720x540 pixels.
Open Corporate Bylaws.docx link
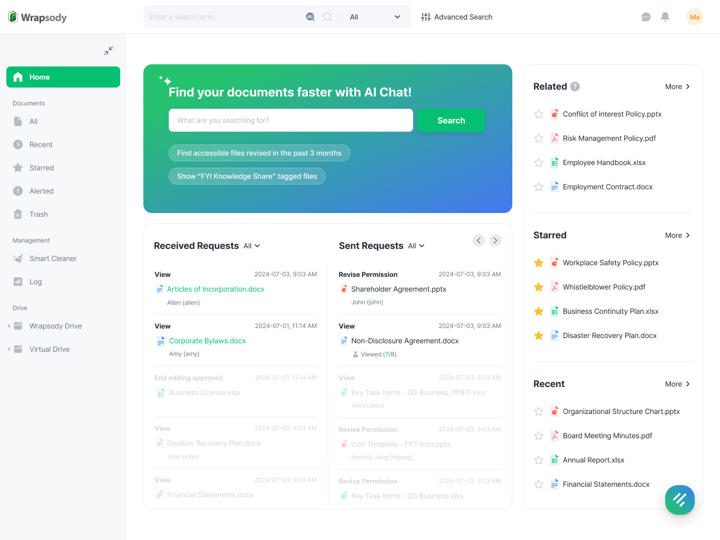(x=207, y=341)
